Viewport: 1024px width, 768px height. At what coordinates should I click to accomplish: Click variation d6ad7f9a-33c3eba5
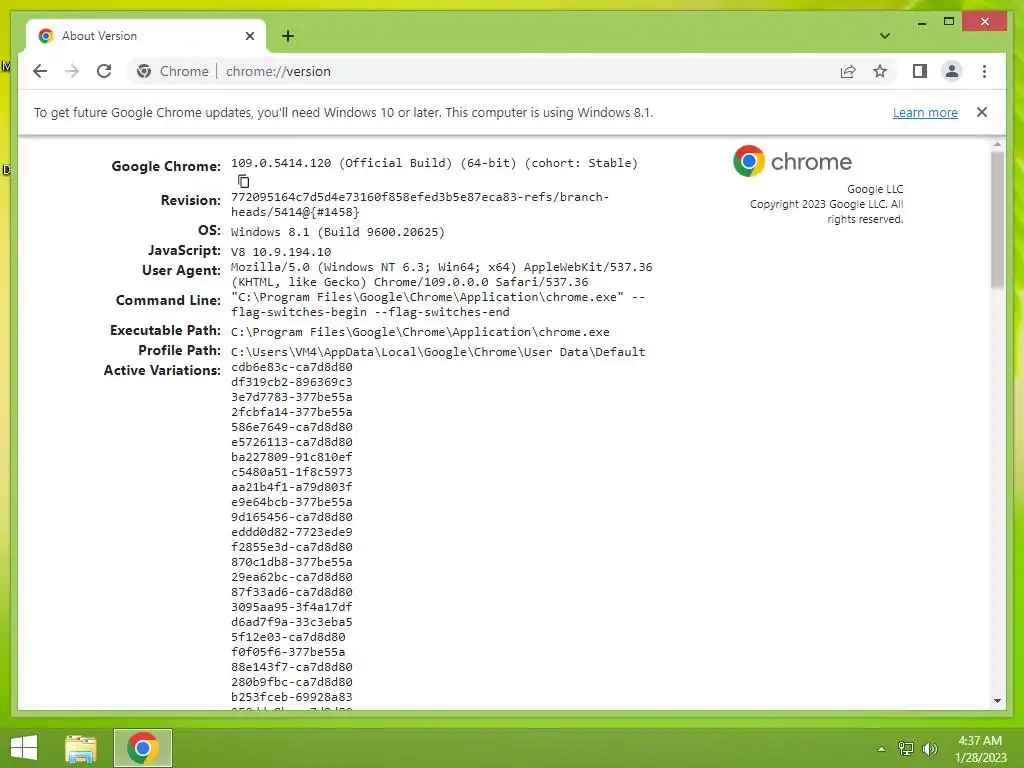[x=291, y=622]
